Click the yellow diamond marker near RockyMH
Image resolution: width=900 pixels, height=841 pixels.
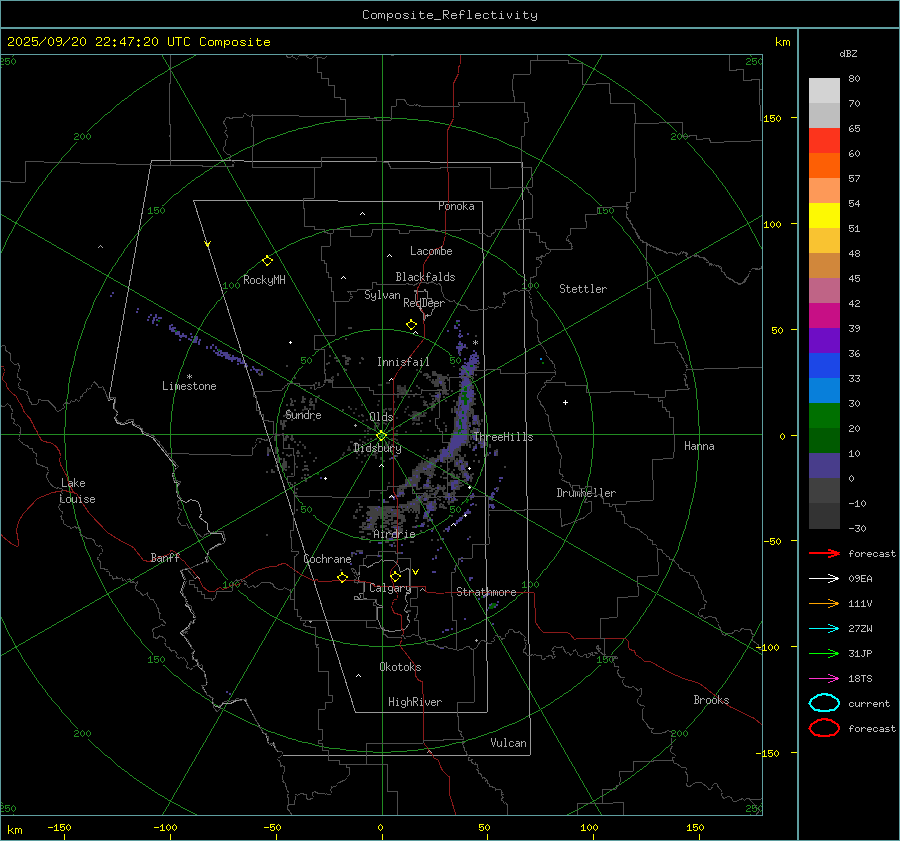(x=267, y=260)
